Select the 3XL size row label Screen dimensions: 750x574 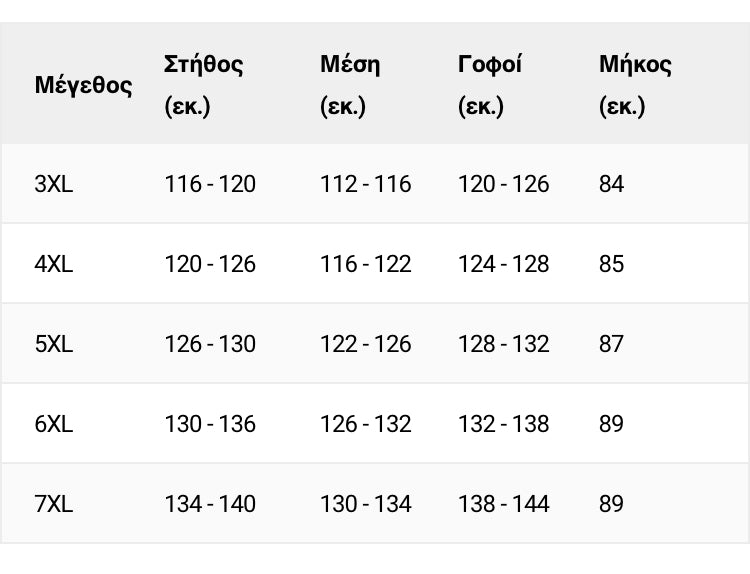[54, 184]
